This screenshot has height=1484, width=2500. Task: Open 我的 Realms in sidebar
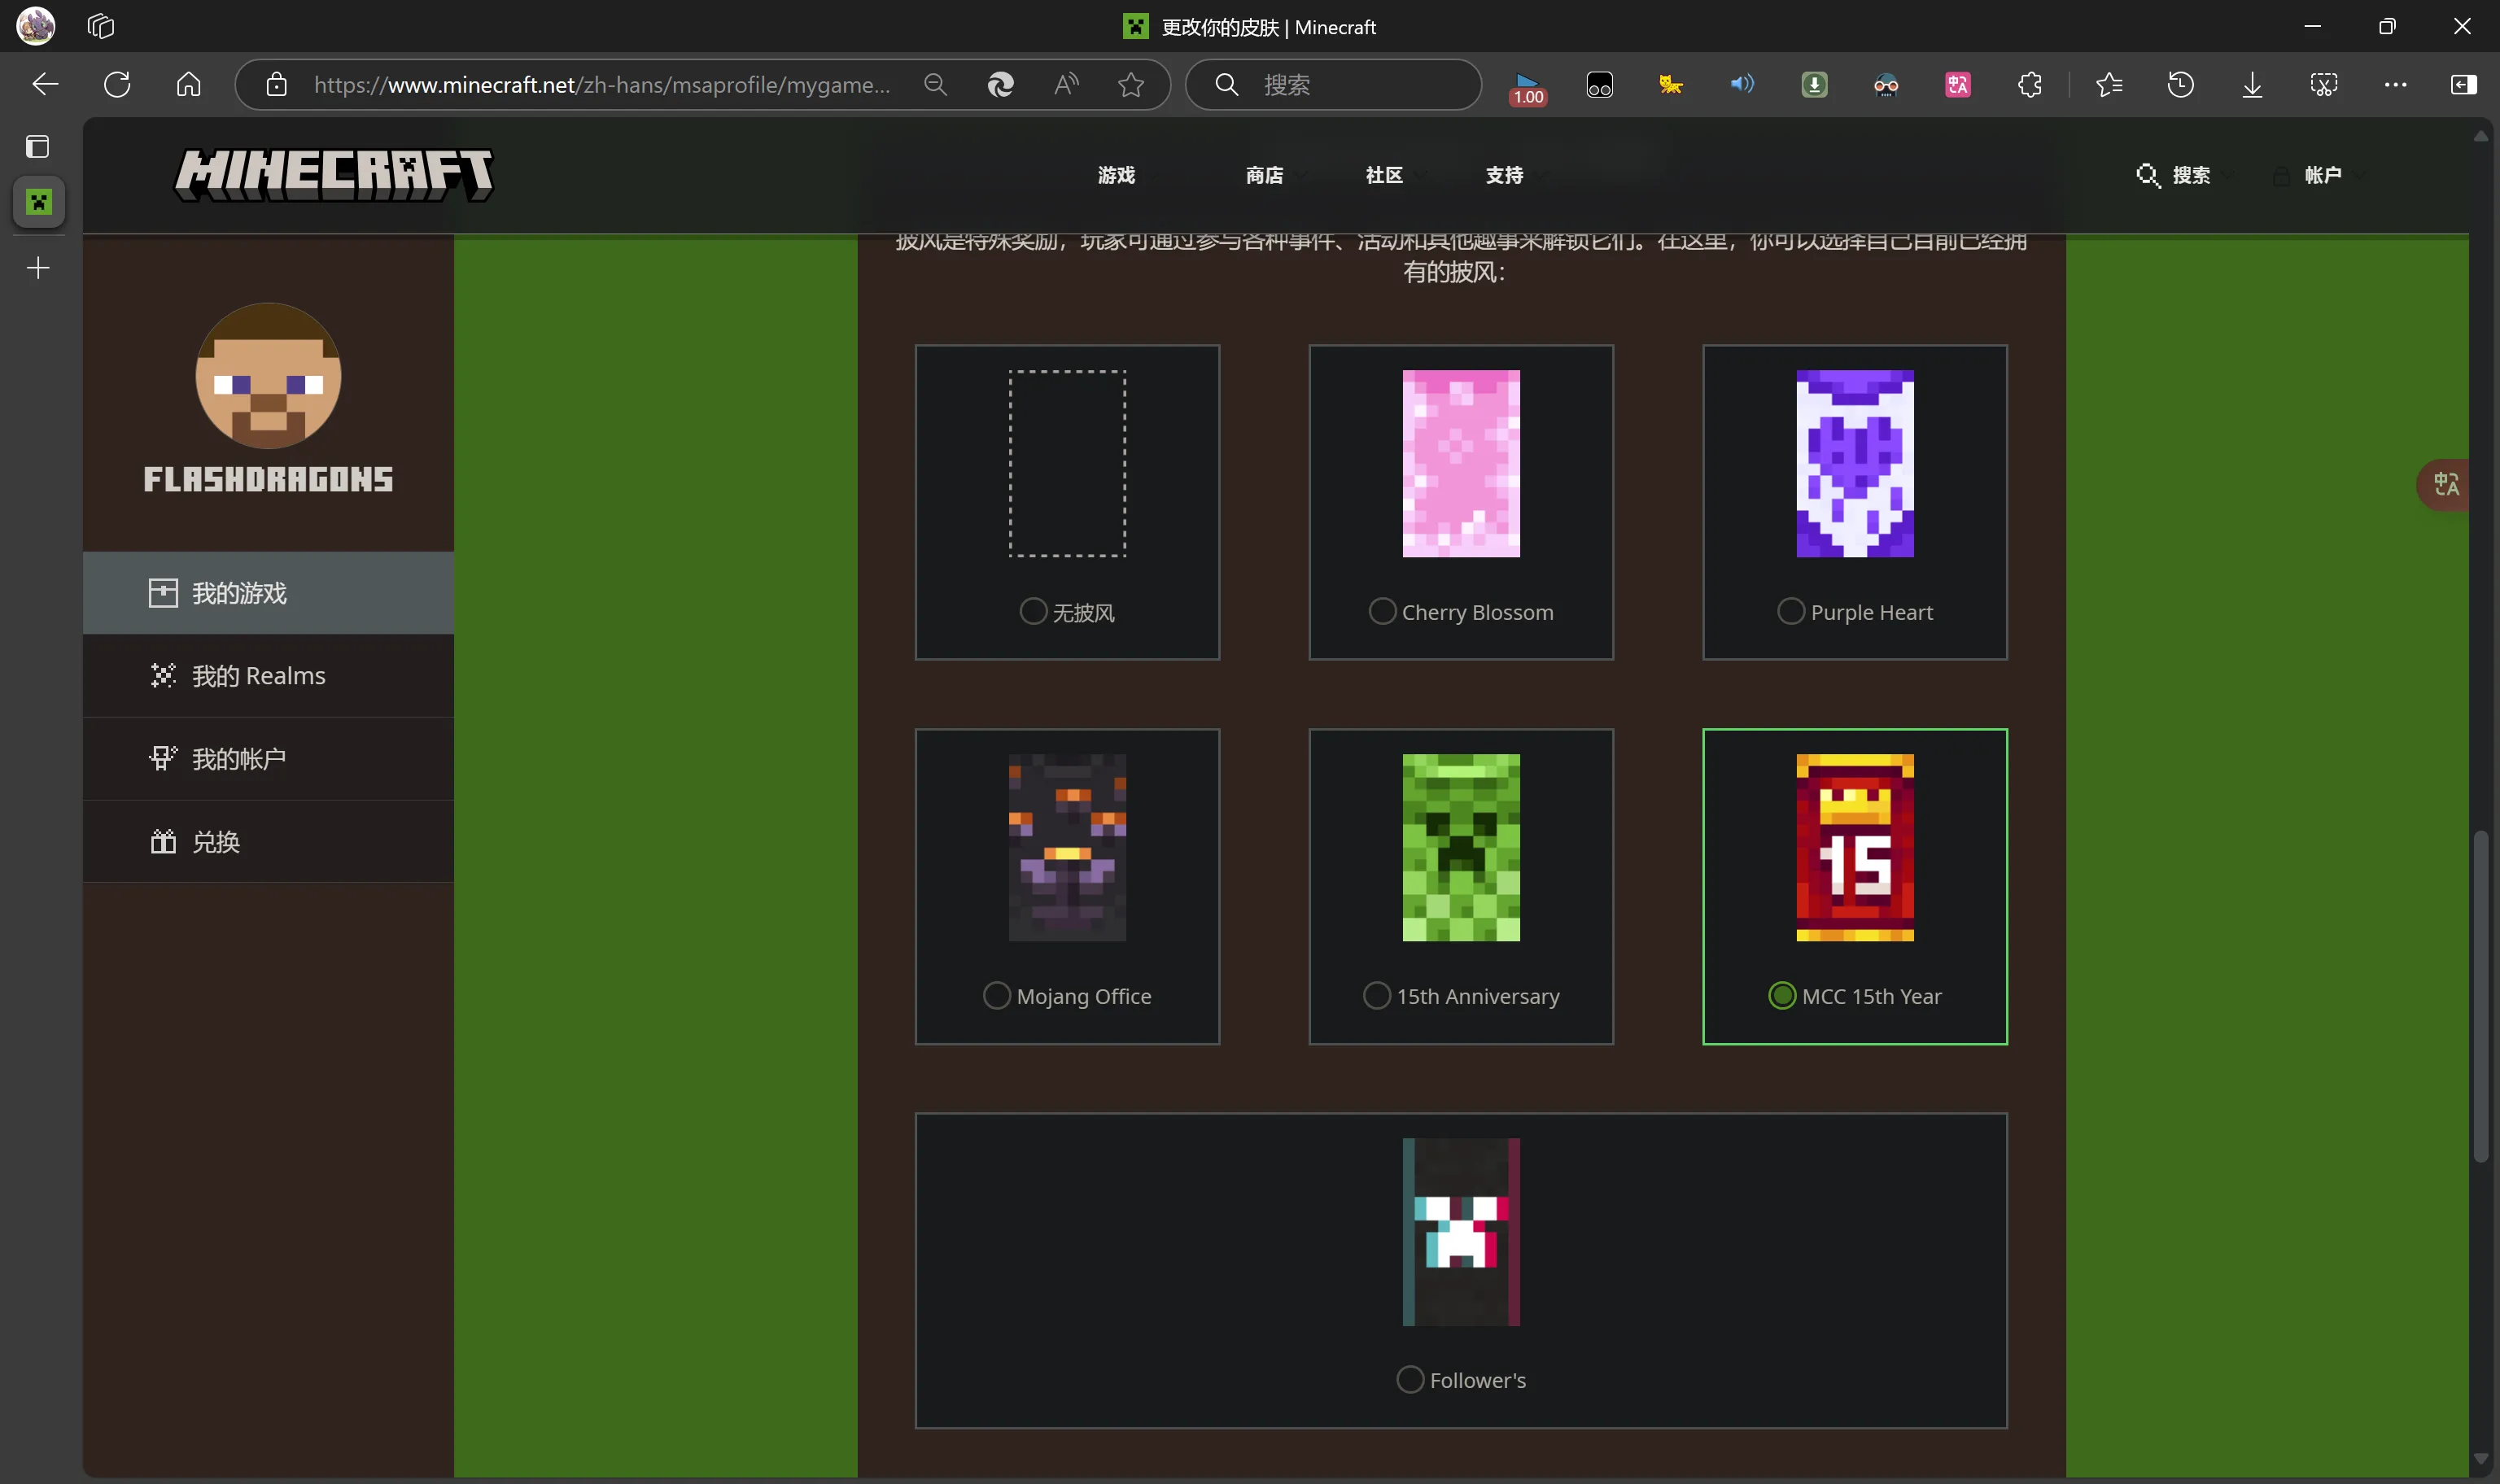(x=268, y=676)
